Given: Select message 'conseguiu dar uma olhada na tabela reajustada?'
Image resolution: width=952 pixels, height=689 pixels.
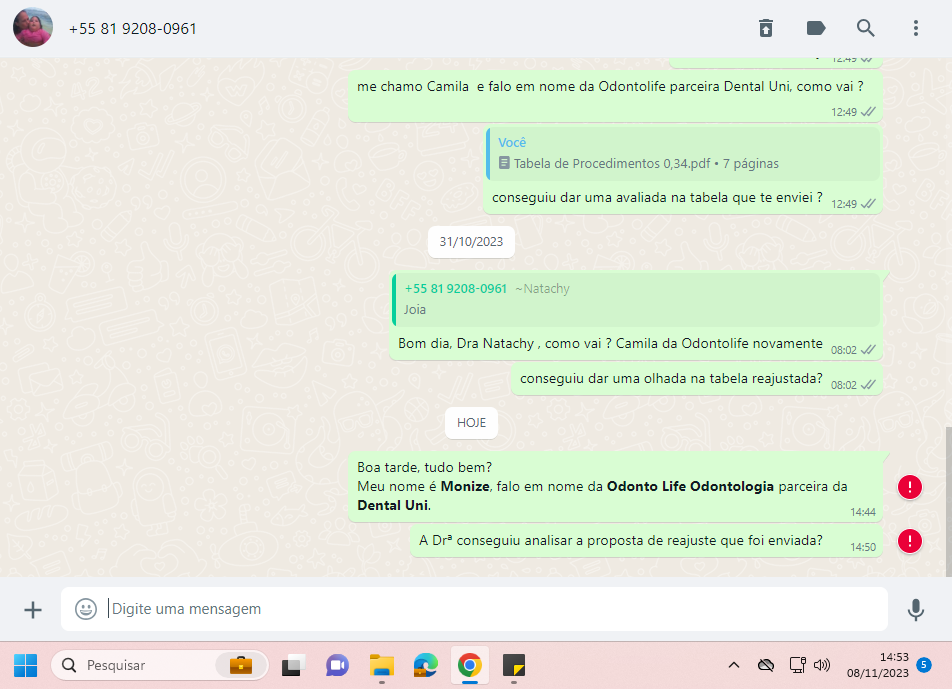Looking at the screenshot, I should click(x=696, y=378).
